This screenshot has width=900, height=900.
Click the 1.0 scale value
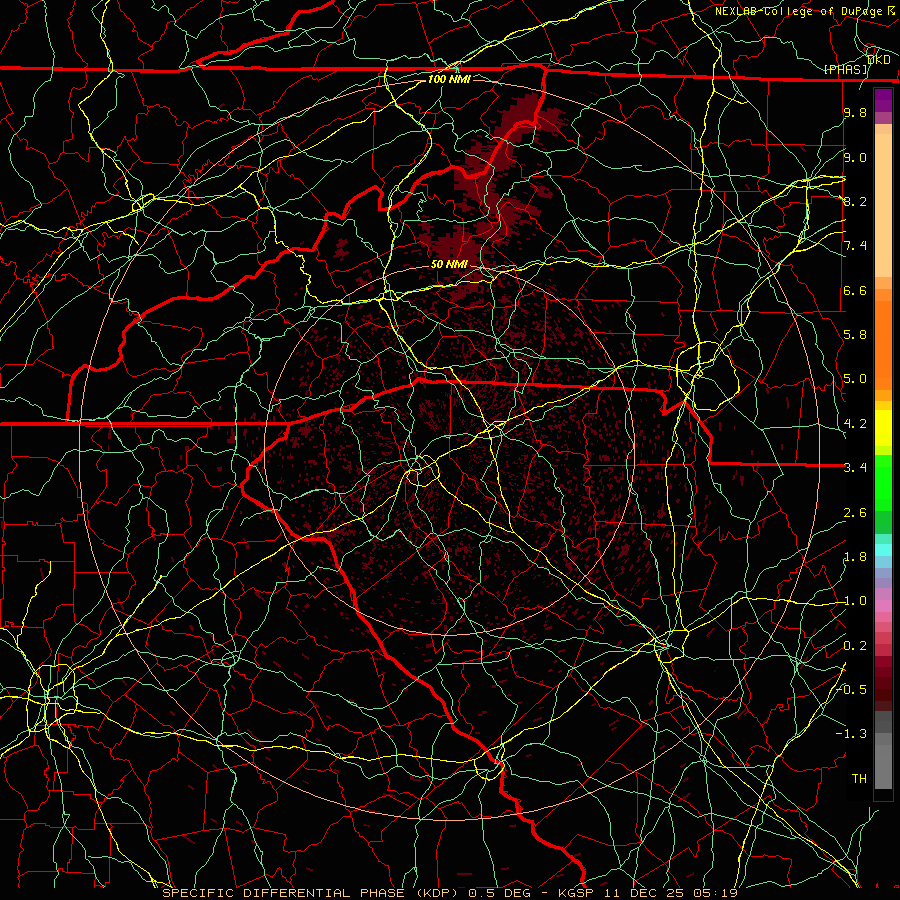[855, 601]
